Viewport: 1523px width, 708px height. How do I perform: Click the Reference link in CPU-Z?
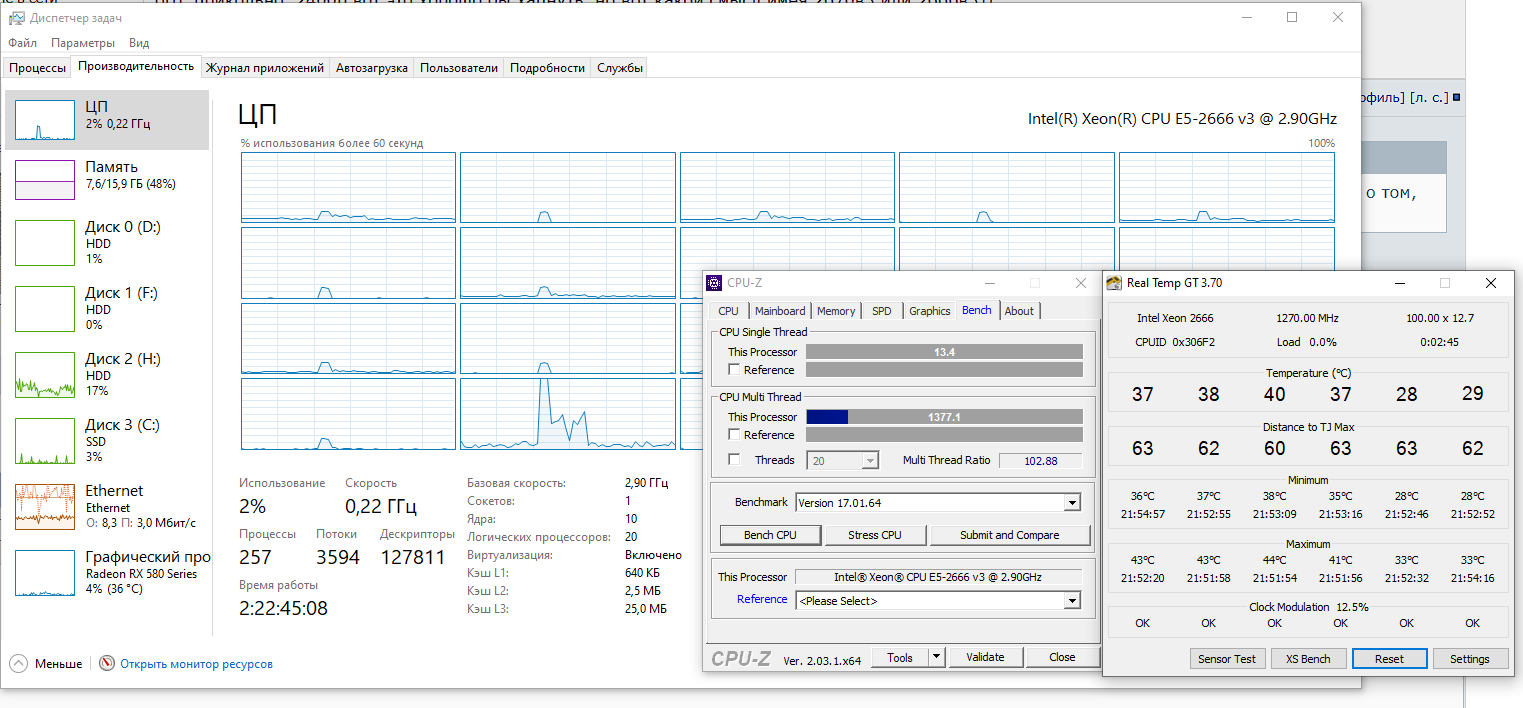tap(762, 599)
